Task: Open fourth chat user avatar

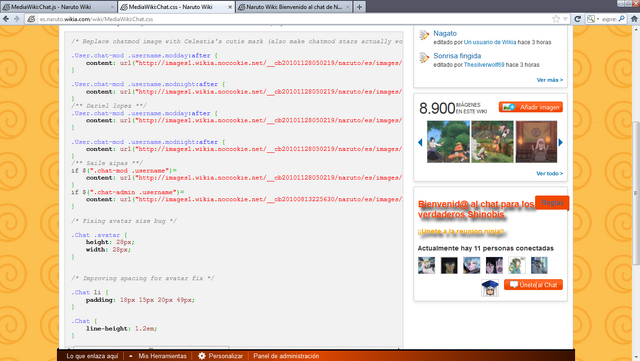Action: point(494,265)
